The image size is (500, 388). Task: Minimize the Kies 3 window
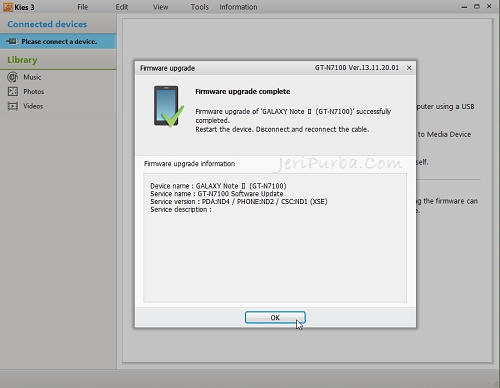(x=464, y=7)
